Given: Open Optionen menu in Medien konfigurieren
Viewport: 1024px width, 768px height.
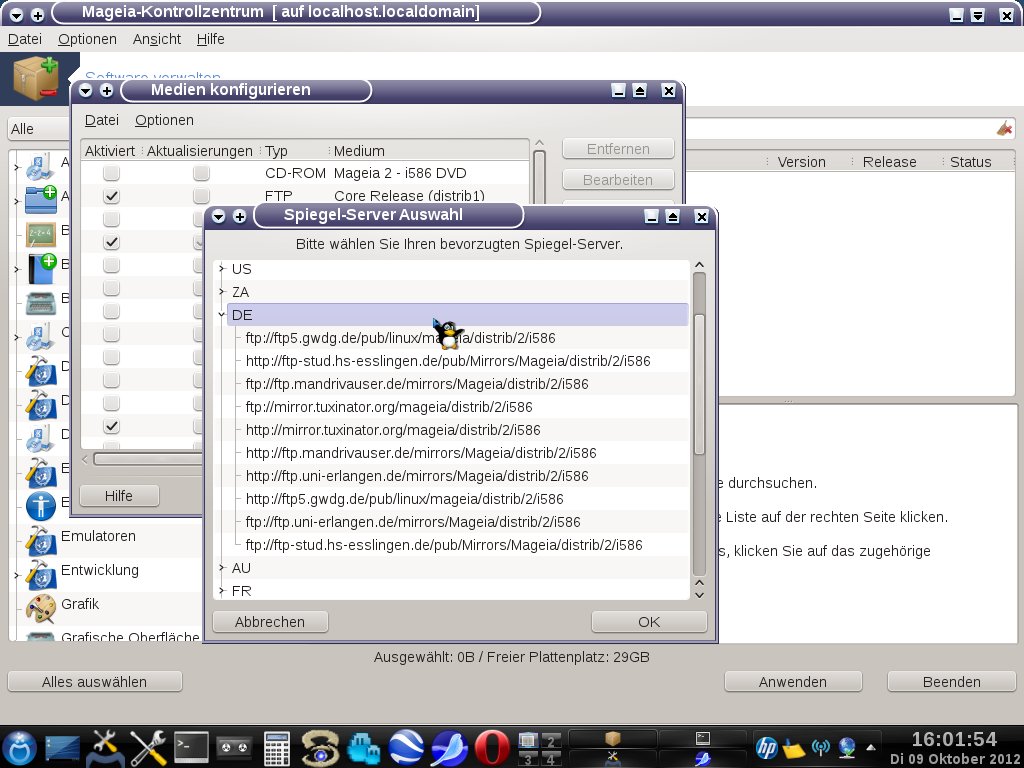Looking at the screenshot, I should click(x=164, y=120).
